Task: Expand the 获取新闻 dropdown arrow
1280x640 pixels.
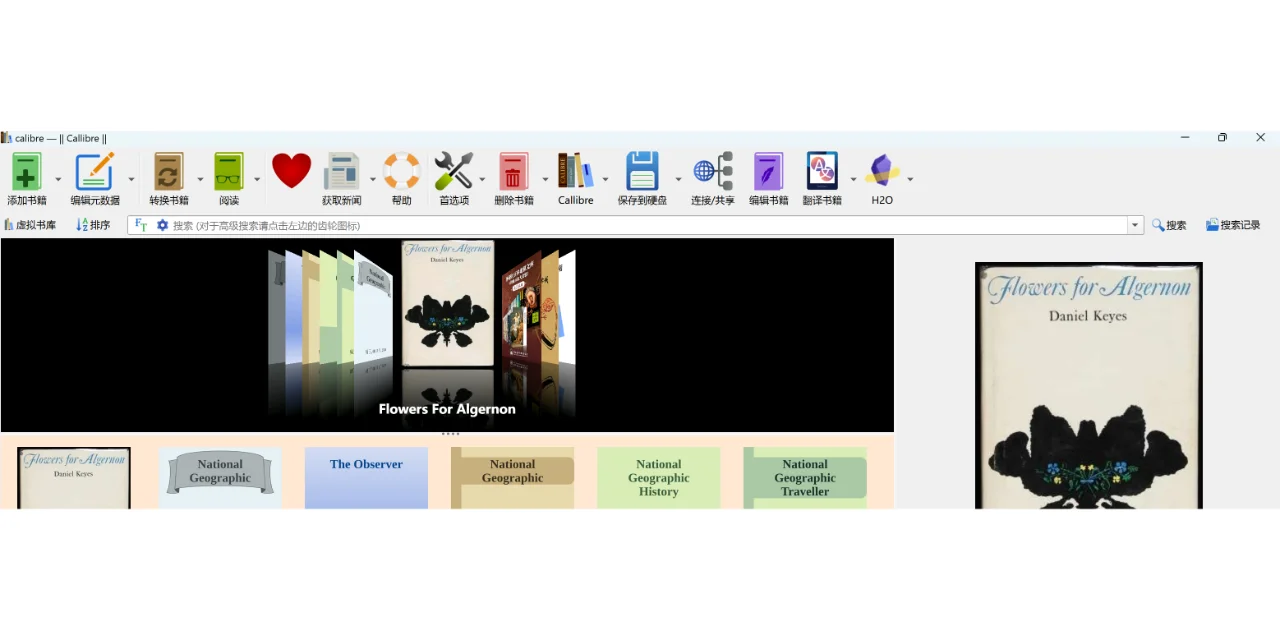Action: pyautogui.click(x=373, y=180)
